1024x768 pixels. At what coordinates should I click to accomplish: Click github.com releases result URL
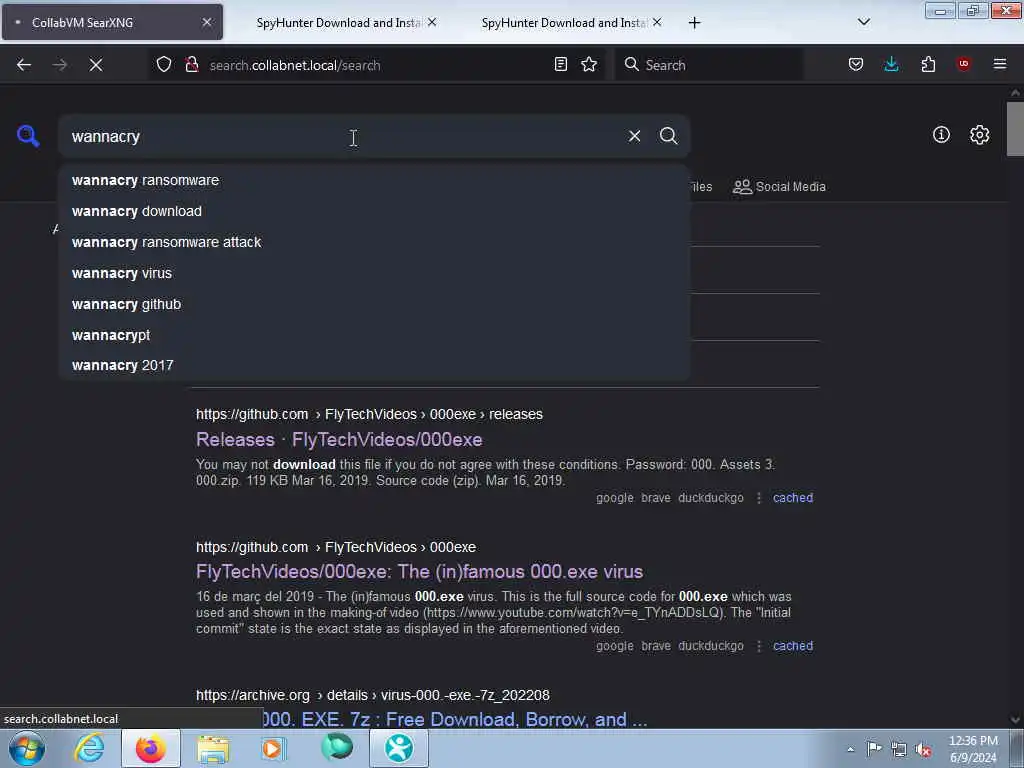369,414
